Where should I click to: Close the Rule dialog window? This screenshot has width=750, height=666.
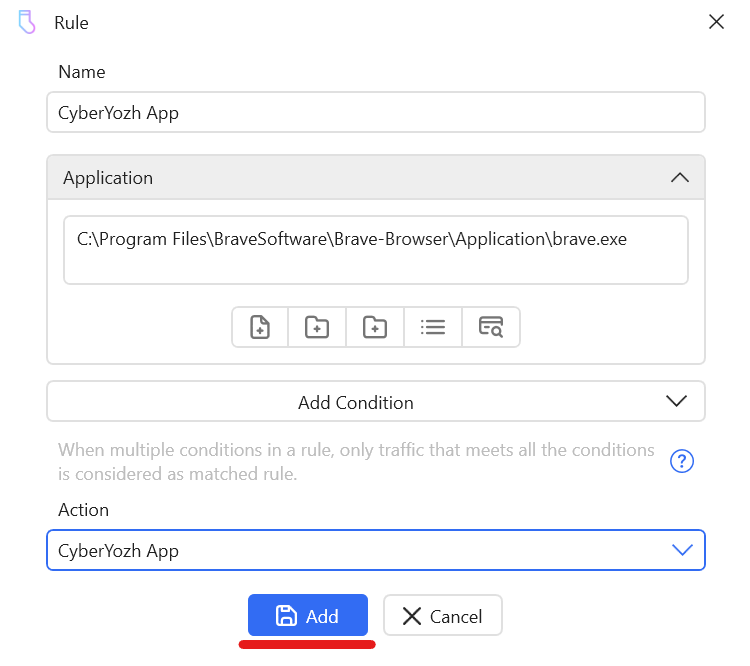[716, 22]
